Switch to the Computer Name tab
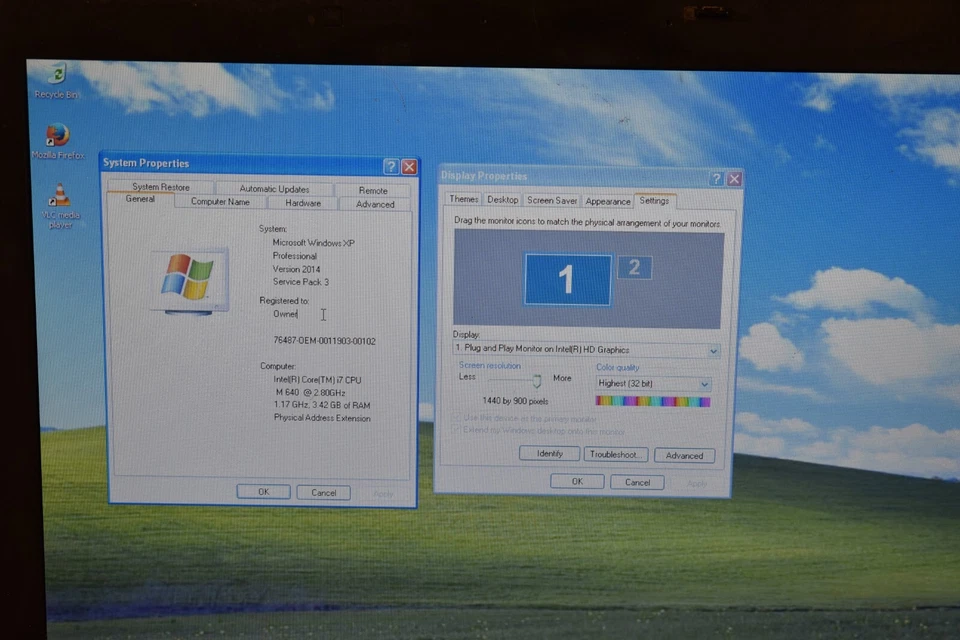The width and height of the screenshot is (960, 640). [220, 201]
